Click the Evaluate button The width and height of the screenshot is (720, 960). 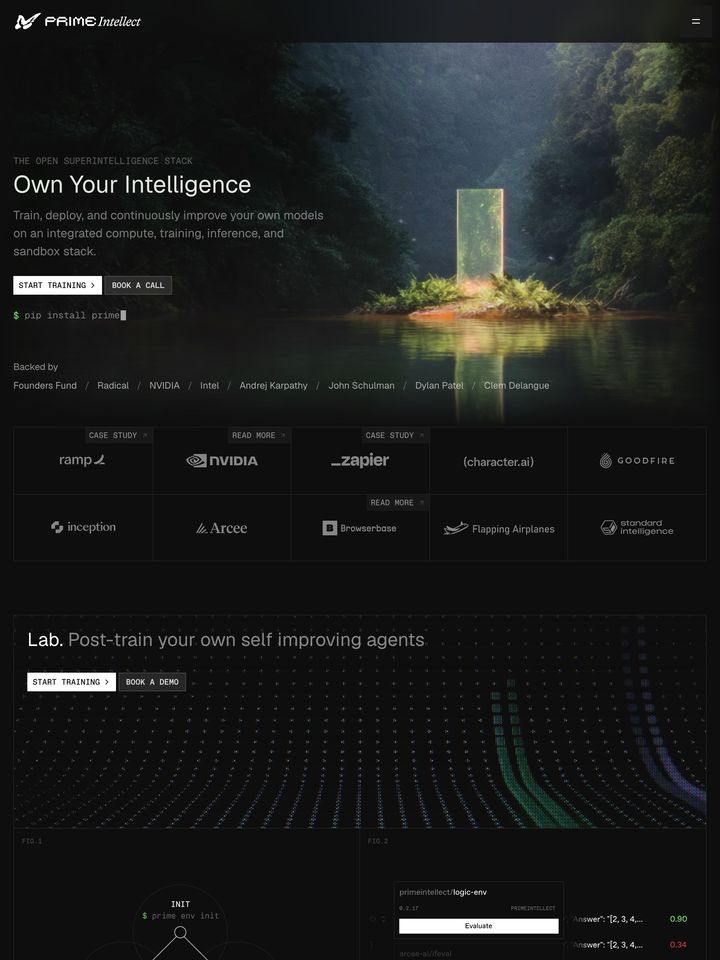479,926
